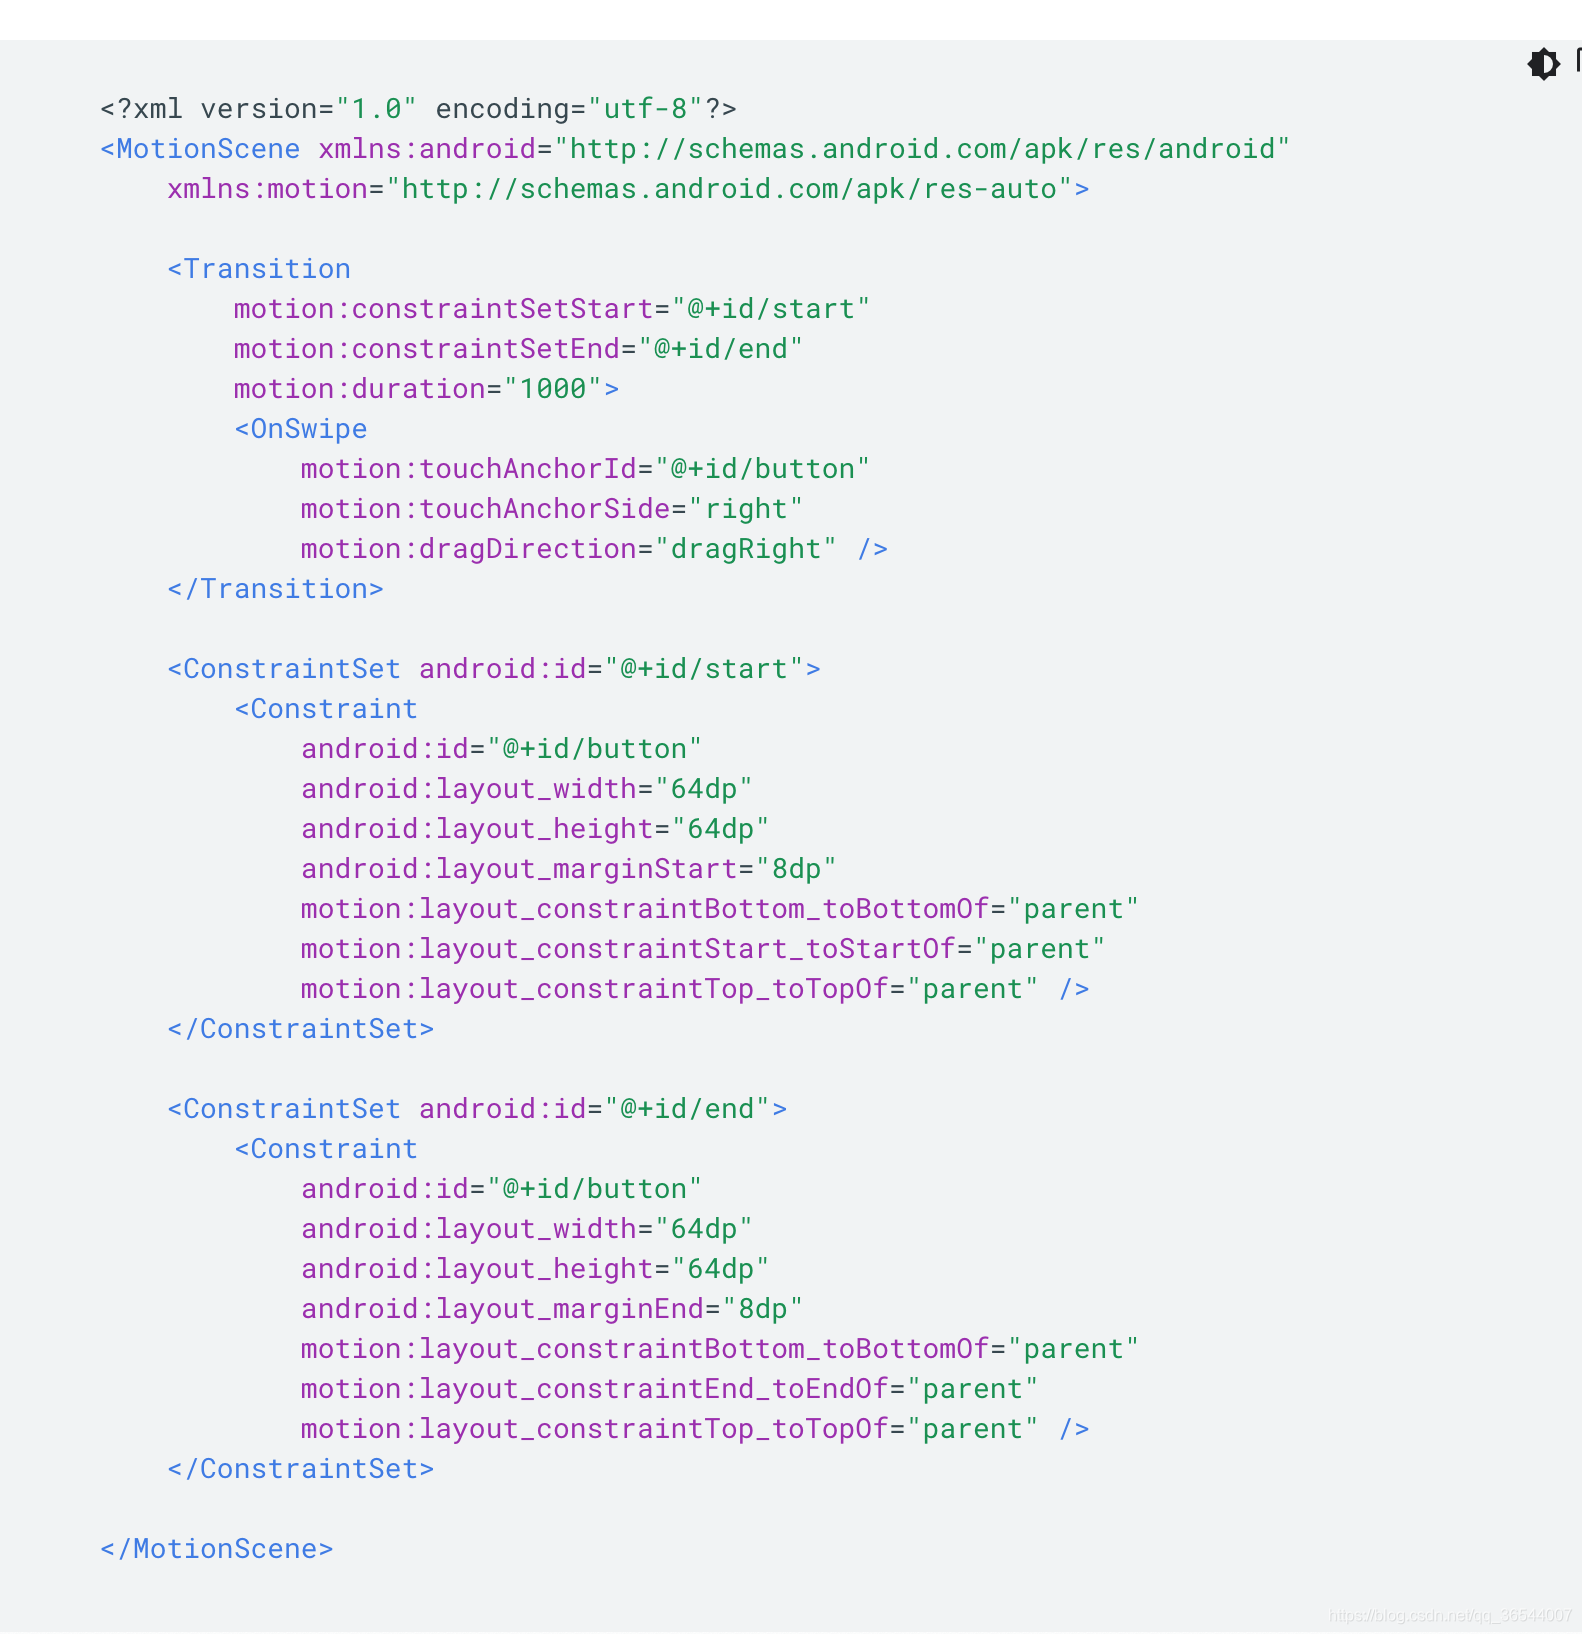The height and width of the screenshot is (1634, 1582).
Task: Click android:layout_marginEnd="8dp" line
Action: click(552, 1309)
